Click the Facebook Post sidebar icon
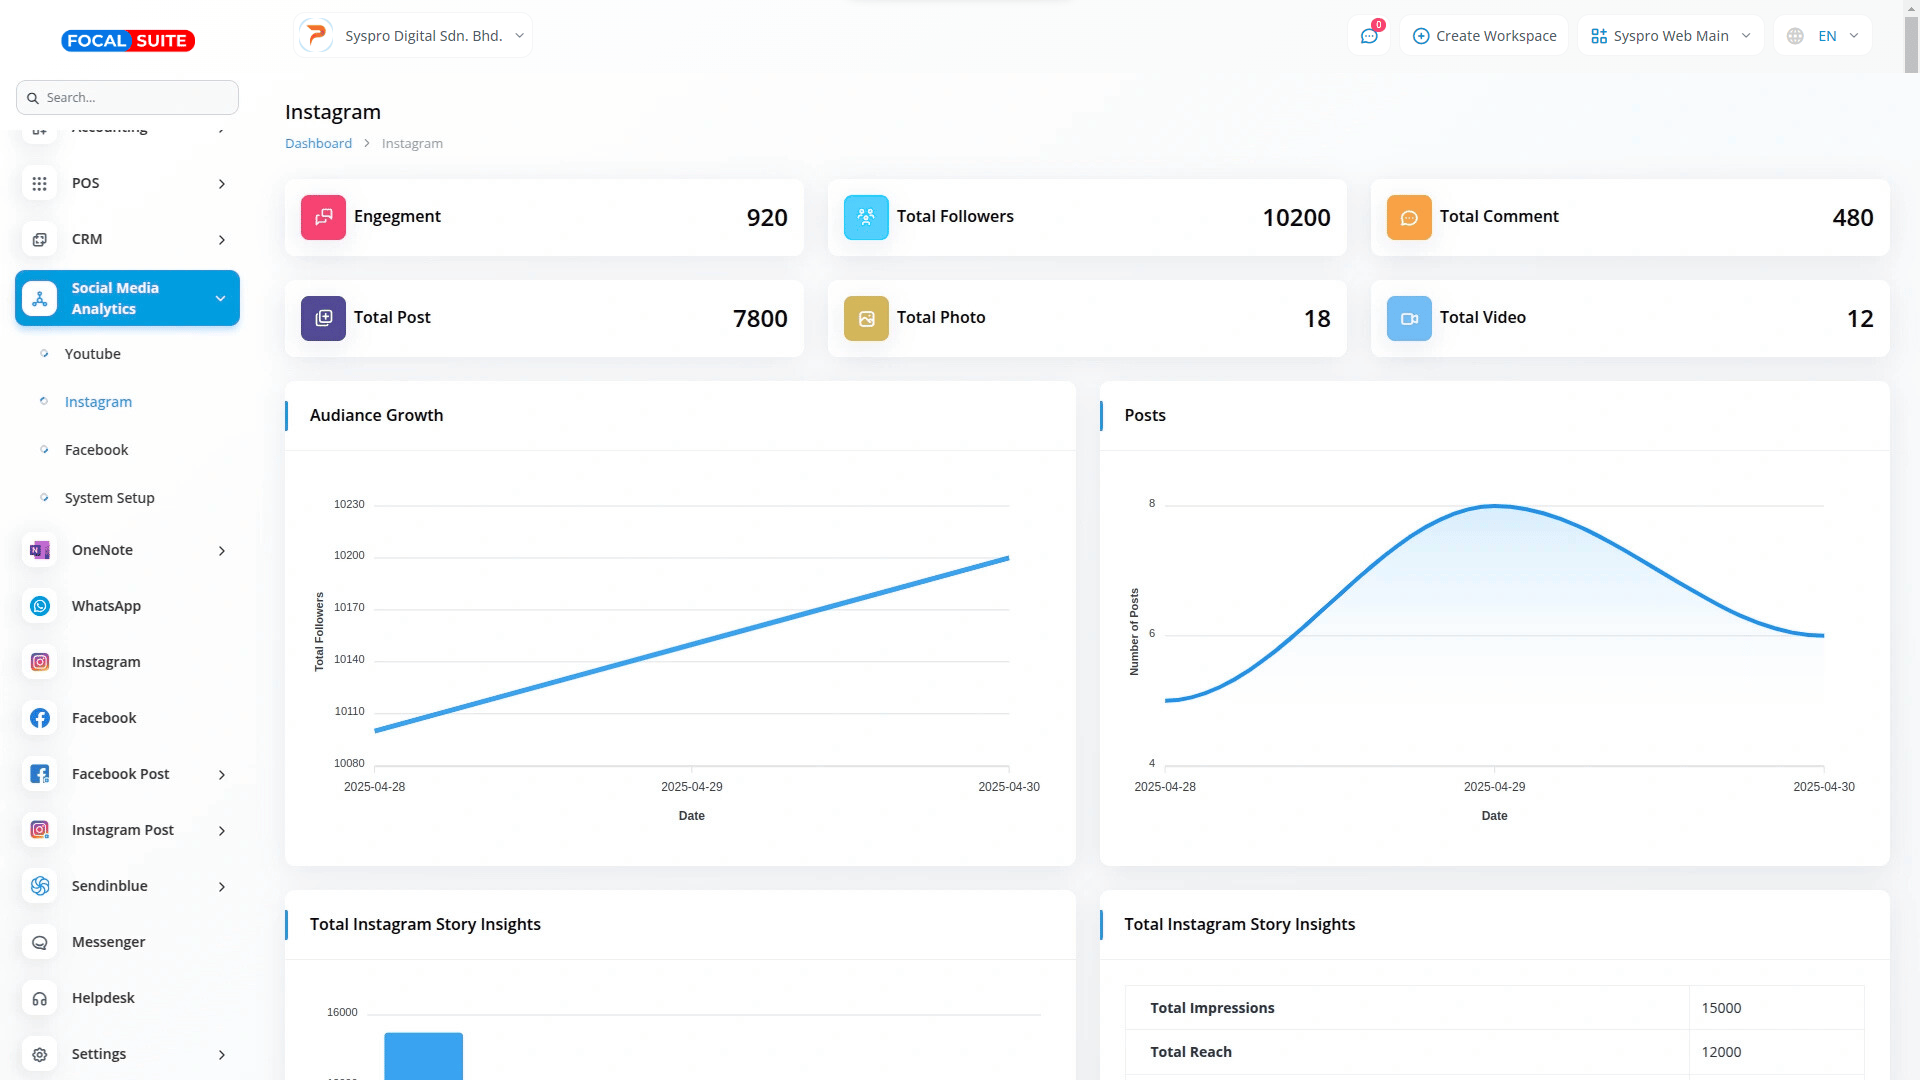Viewport: 1920px width, 1080px height. [40, 774]
